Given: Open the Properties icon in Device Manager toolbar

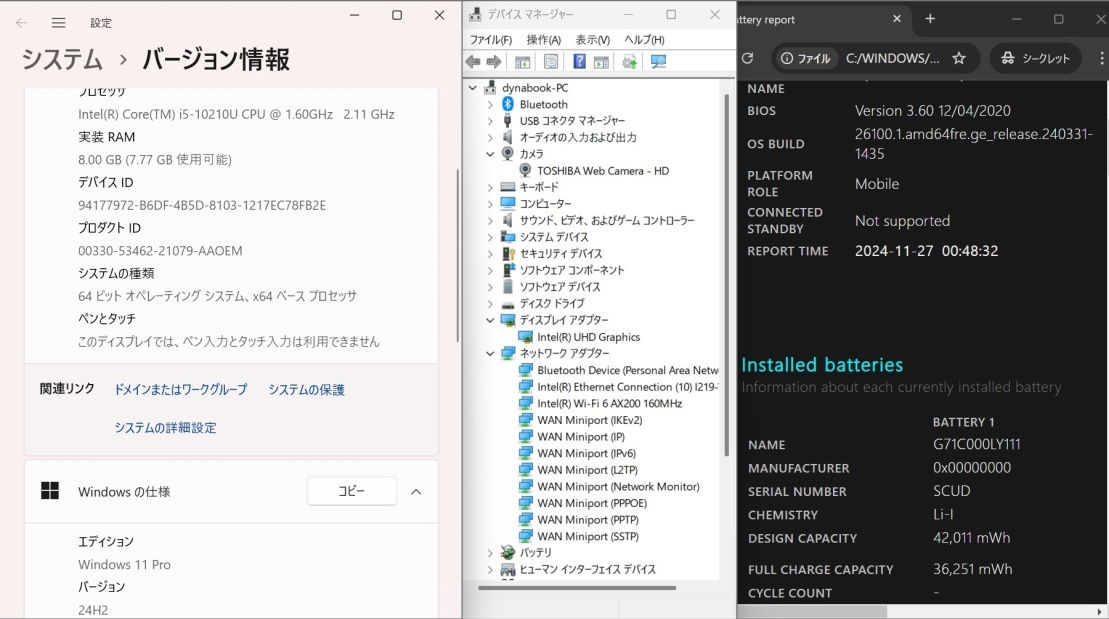Looking at the screenshot, I should [x=551, y=62].
